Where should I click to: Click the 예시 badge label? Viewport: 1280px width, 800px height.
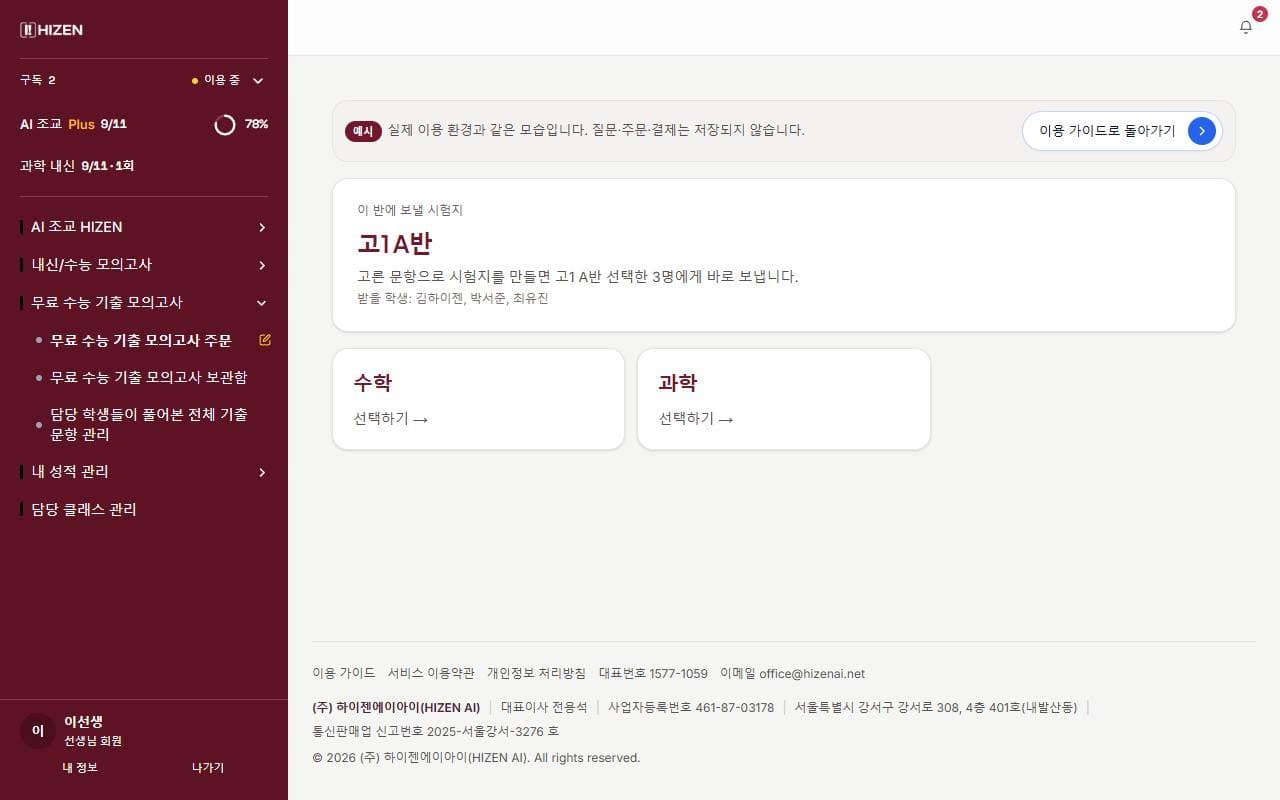click(363, 131)
